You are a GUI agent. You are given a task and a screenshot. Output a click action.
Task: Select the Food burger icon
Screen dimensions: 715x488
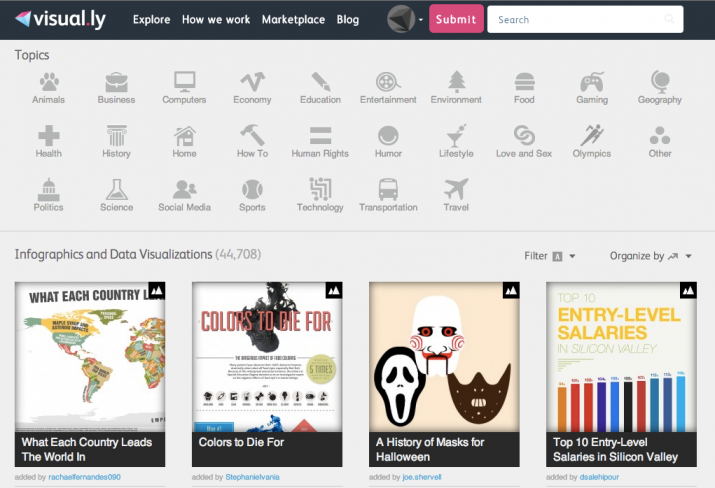tap(524, 82)
